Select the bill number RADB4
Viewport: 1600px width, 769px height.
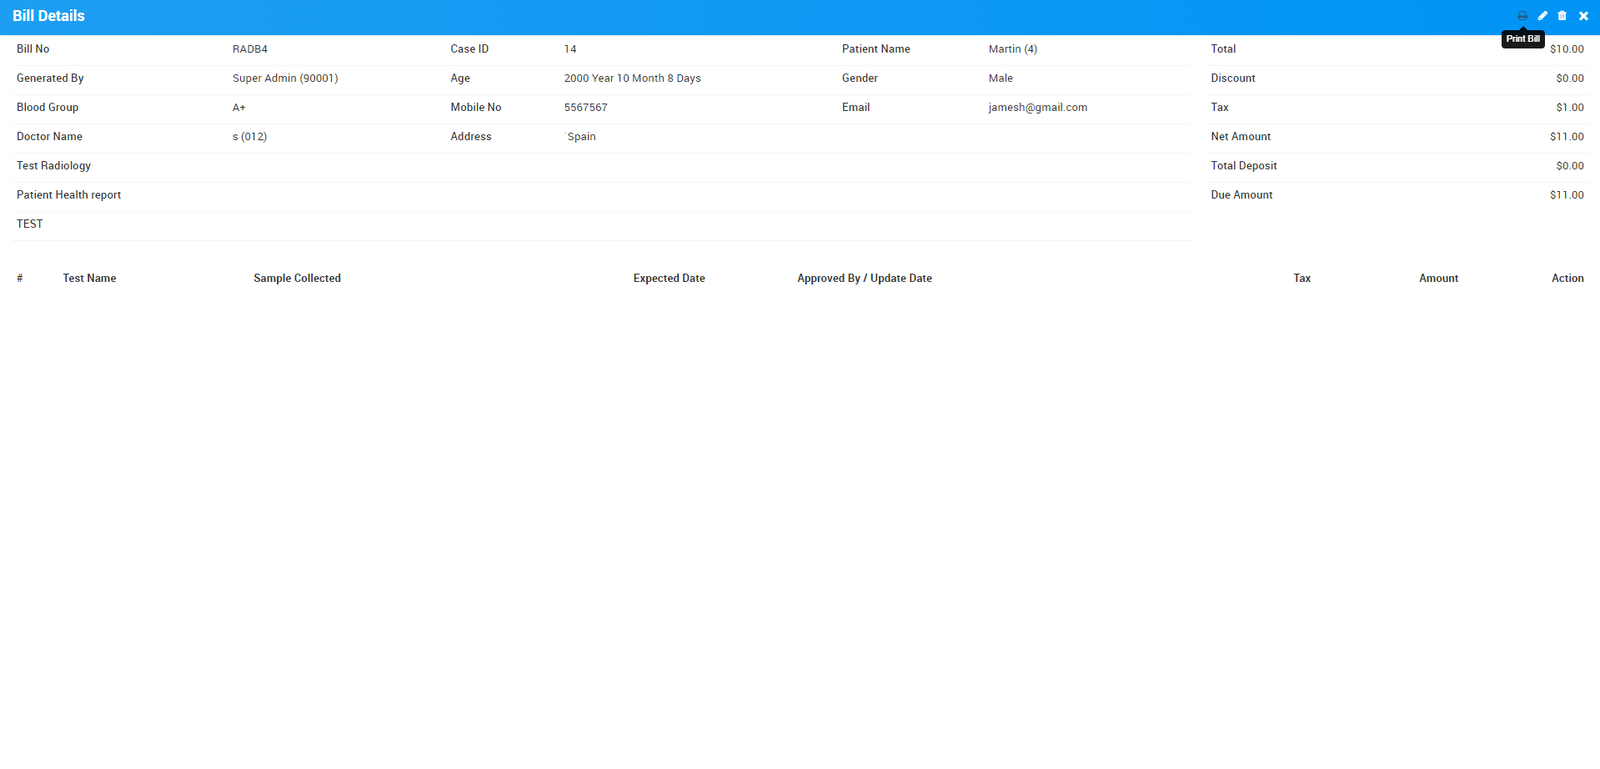click(250, 49)
